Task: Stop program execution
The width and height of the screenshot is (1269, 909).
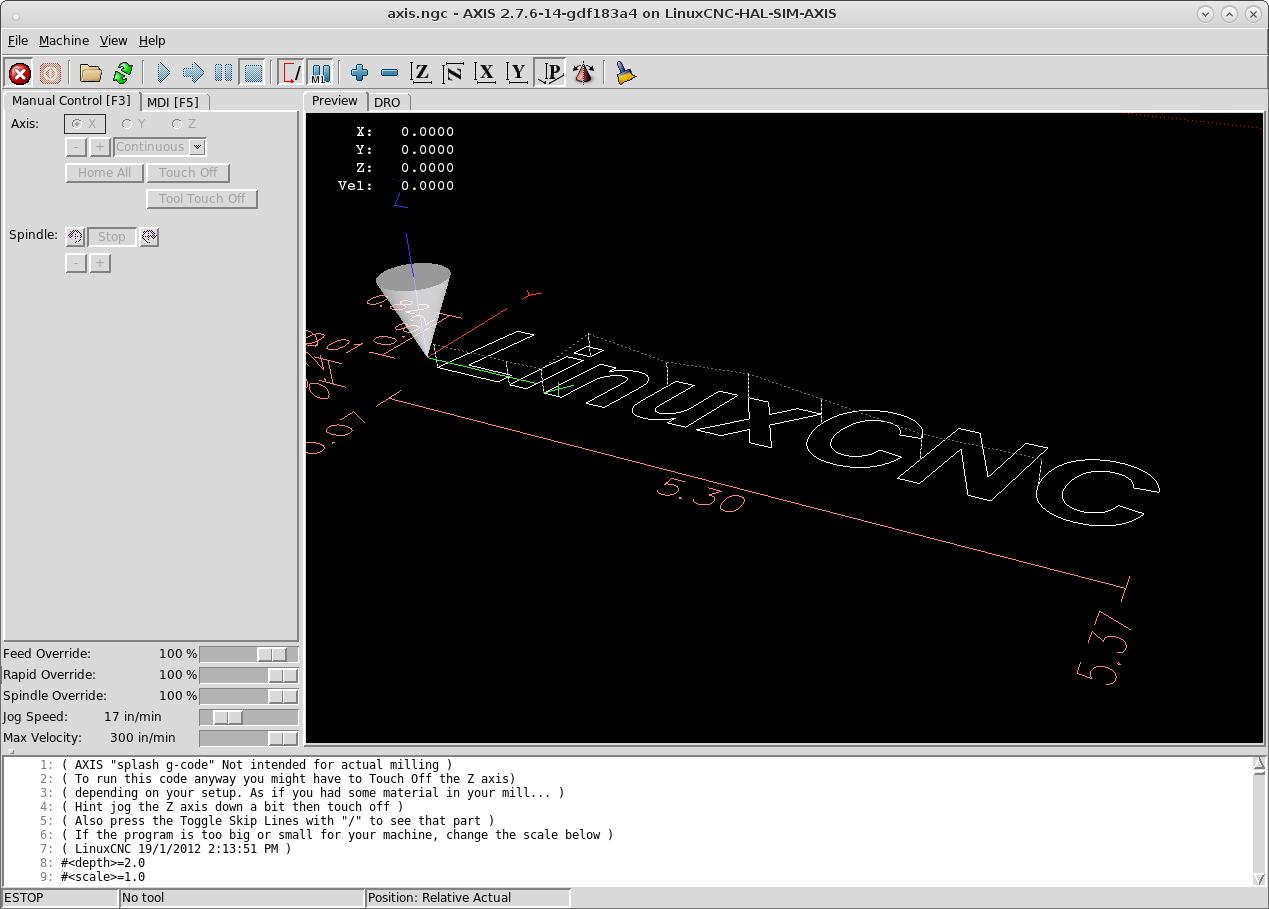Action: 253,73
